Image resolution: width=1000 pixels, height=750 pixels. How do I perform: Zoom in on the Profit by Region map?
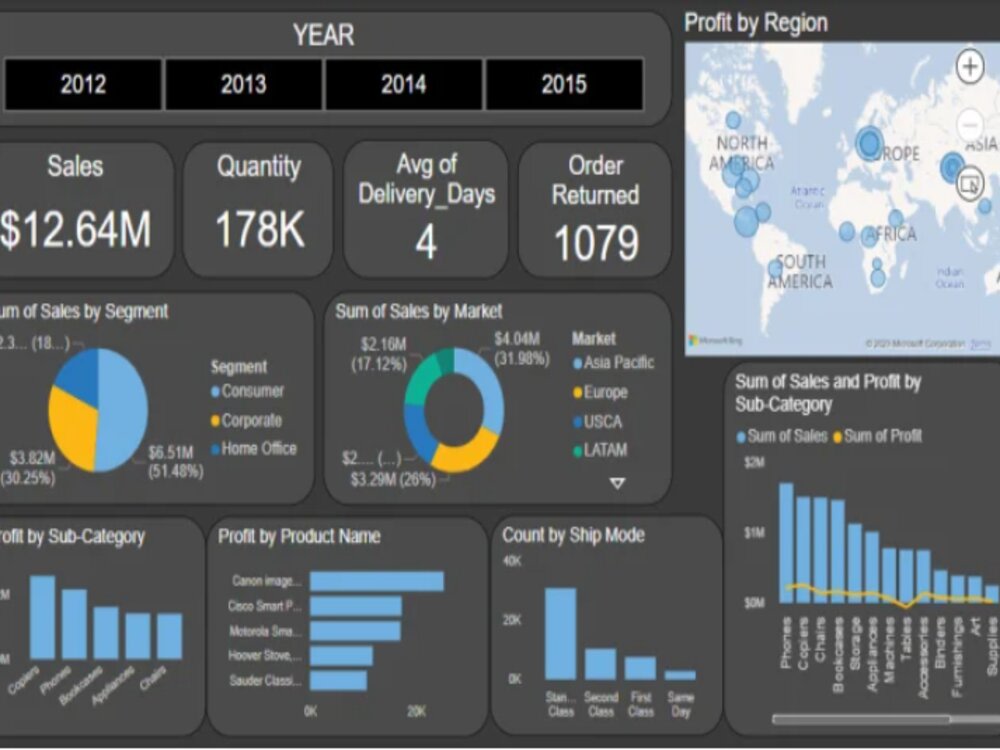click(x=970, y=66)
